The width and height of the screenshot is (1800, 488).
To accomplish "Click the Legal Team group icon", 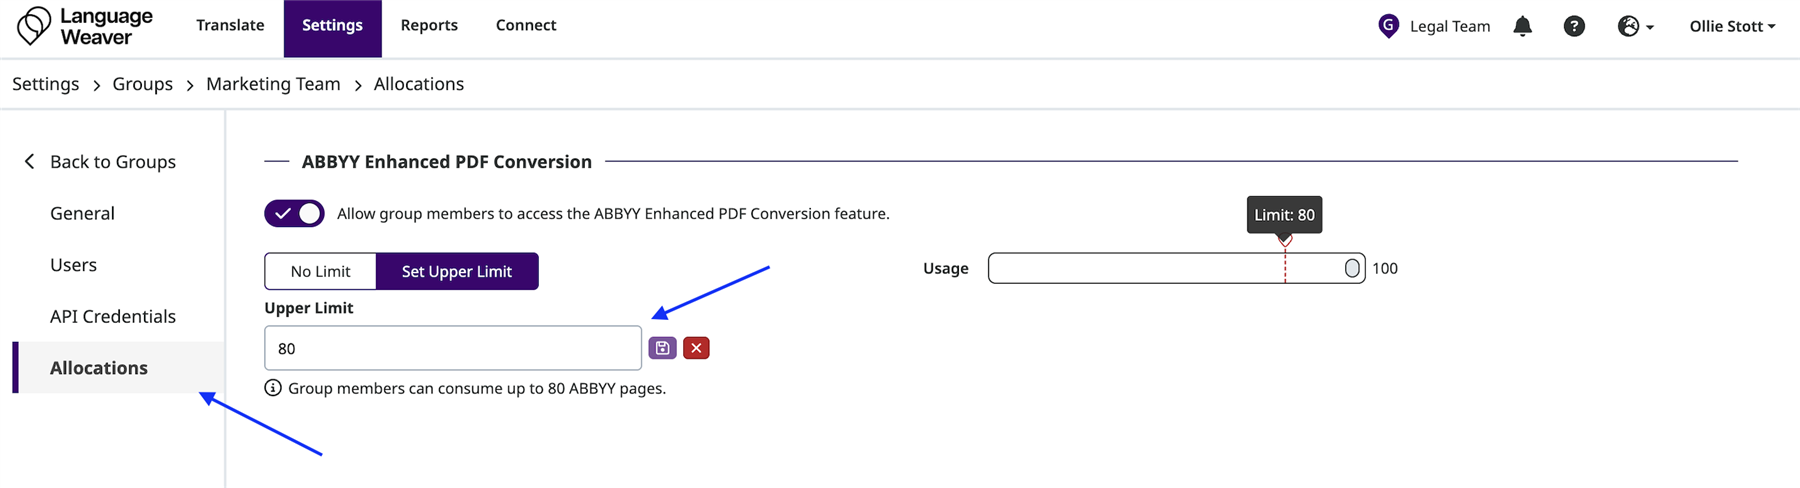I will point(1388,26).
